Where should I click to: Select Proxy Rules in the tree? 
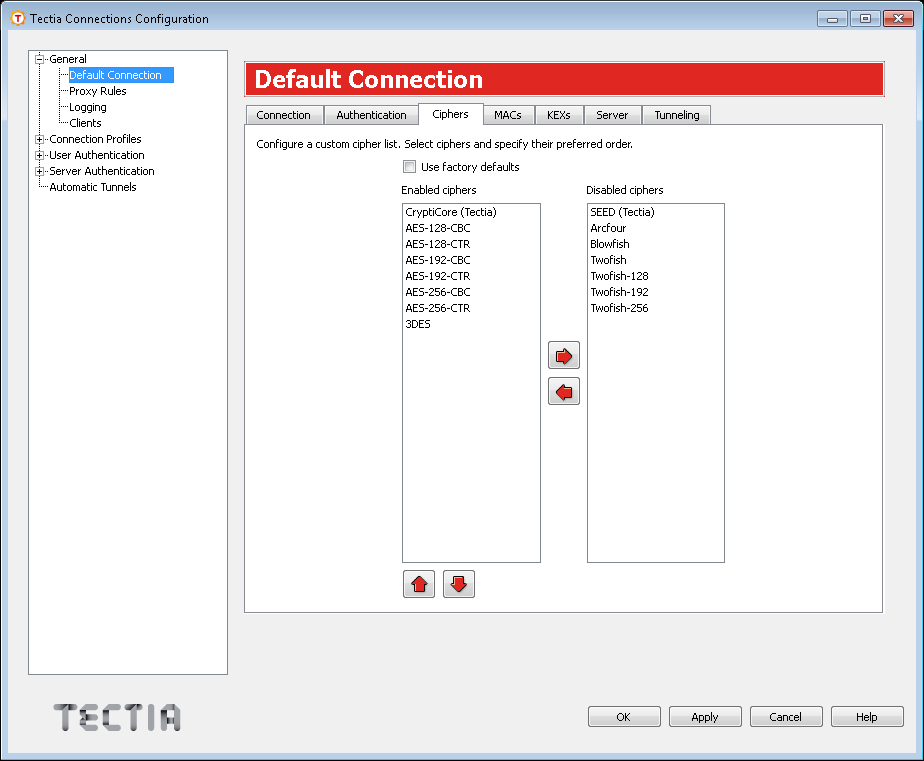97,91
